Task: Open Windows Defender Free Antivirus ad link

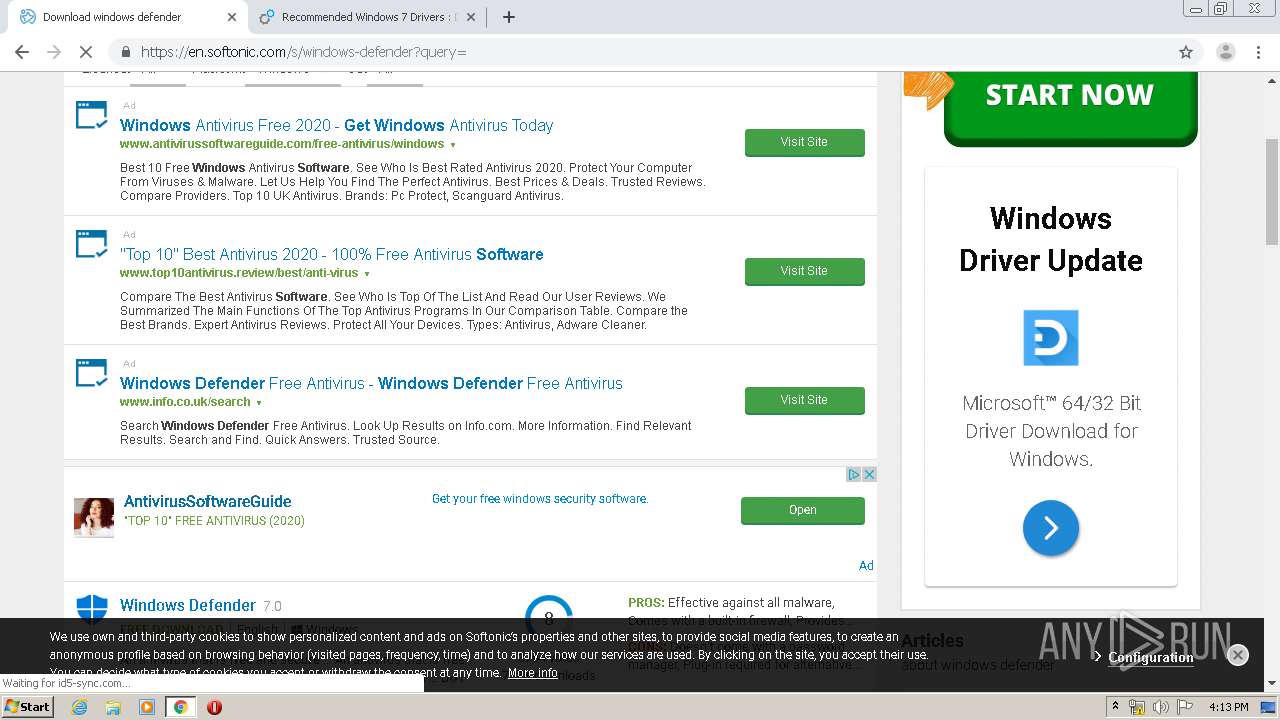Action: click(x=371, y=383)
